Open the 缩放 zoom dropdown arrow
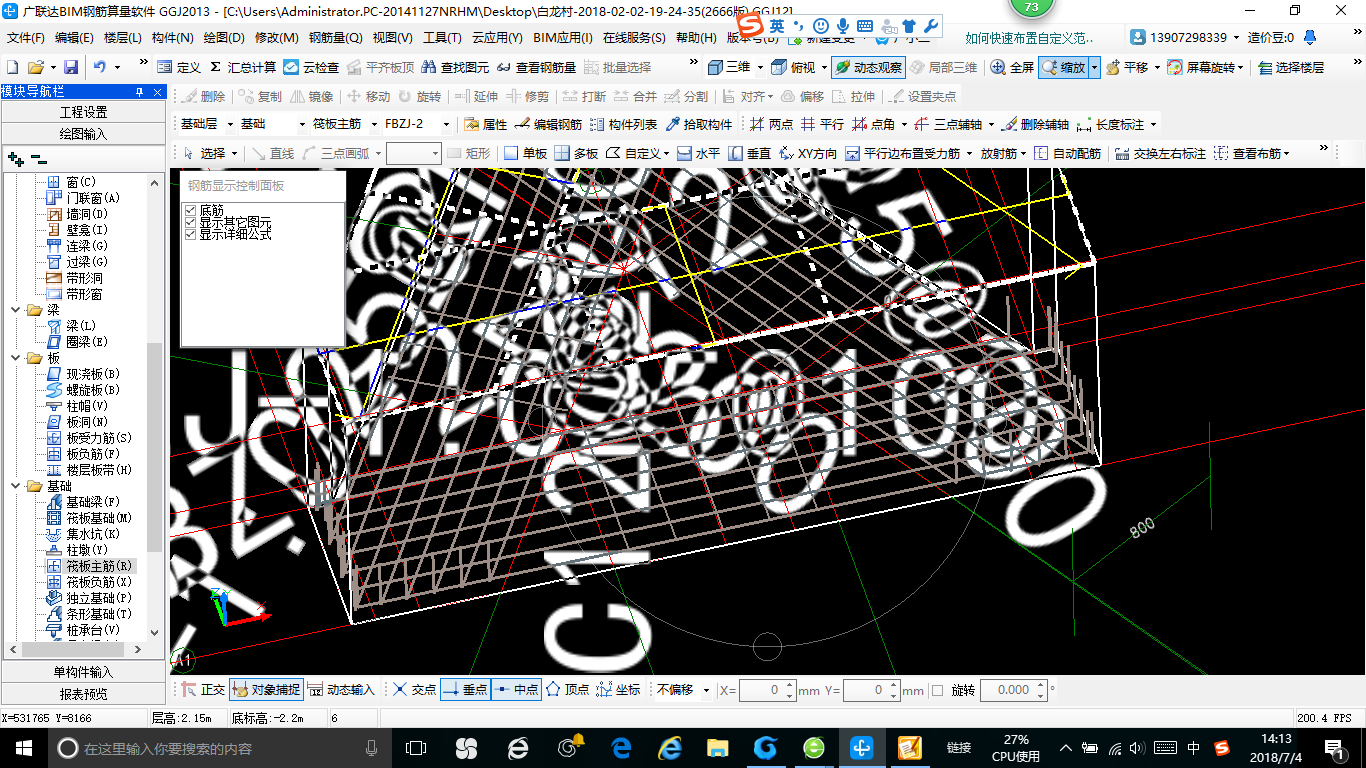This screenshot has width=1366, height=768. point(1095,67)
